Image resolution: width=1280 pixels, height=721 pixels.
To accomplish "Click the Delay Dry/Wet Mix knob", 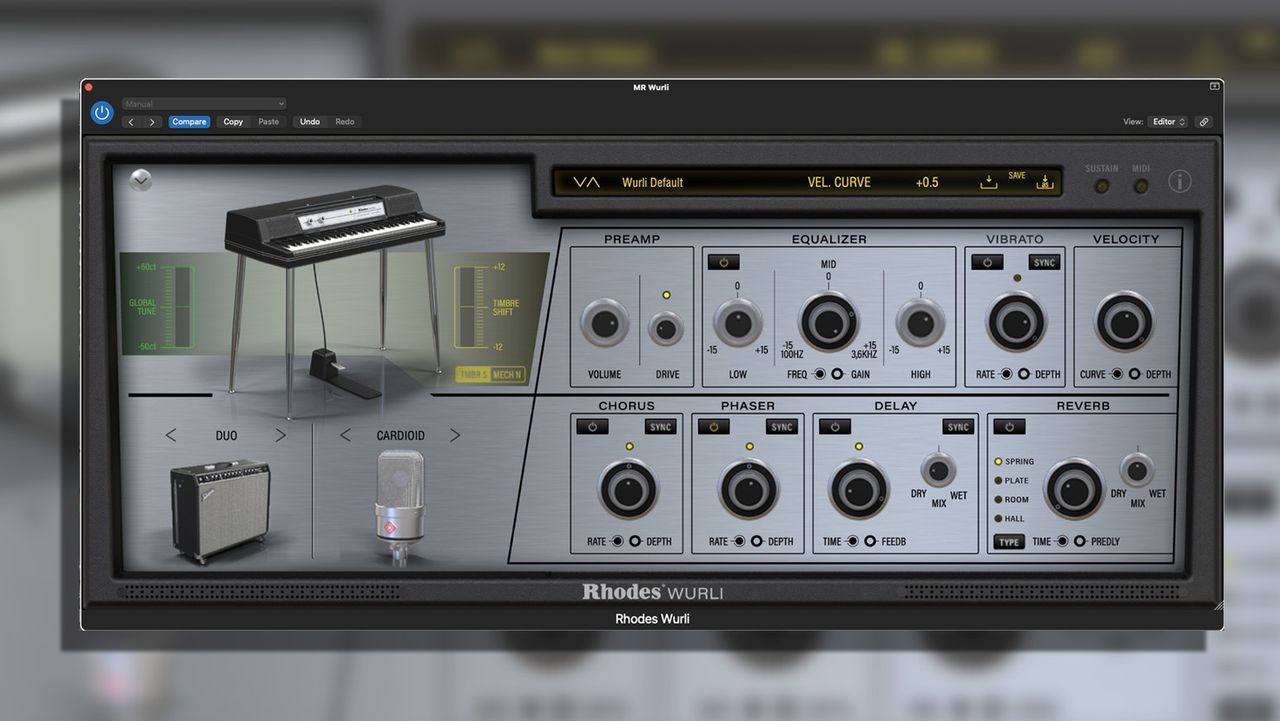I will 938,469.
